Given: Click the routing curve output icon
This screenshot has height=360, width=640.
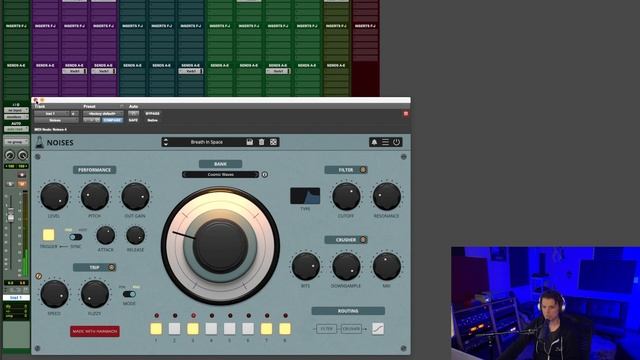Looking at the screenshot, I should pos(378,329).
